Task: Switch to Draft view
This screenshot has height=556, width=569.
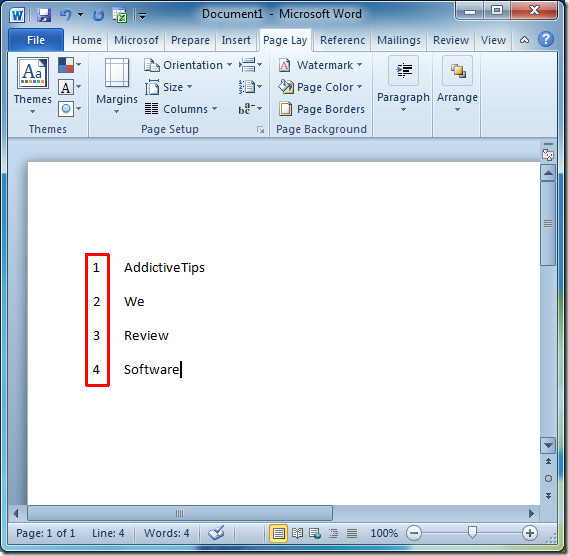Action: [x=352, y=533]
